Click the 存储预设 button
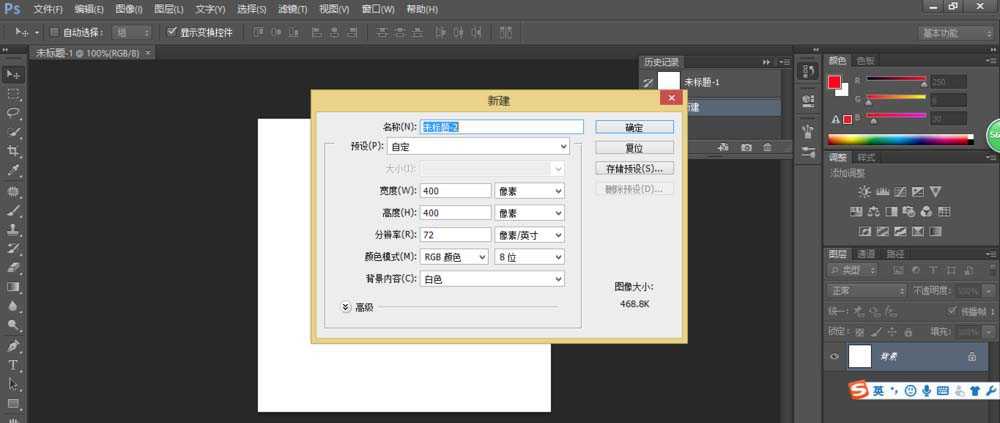 (634, 168)
